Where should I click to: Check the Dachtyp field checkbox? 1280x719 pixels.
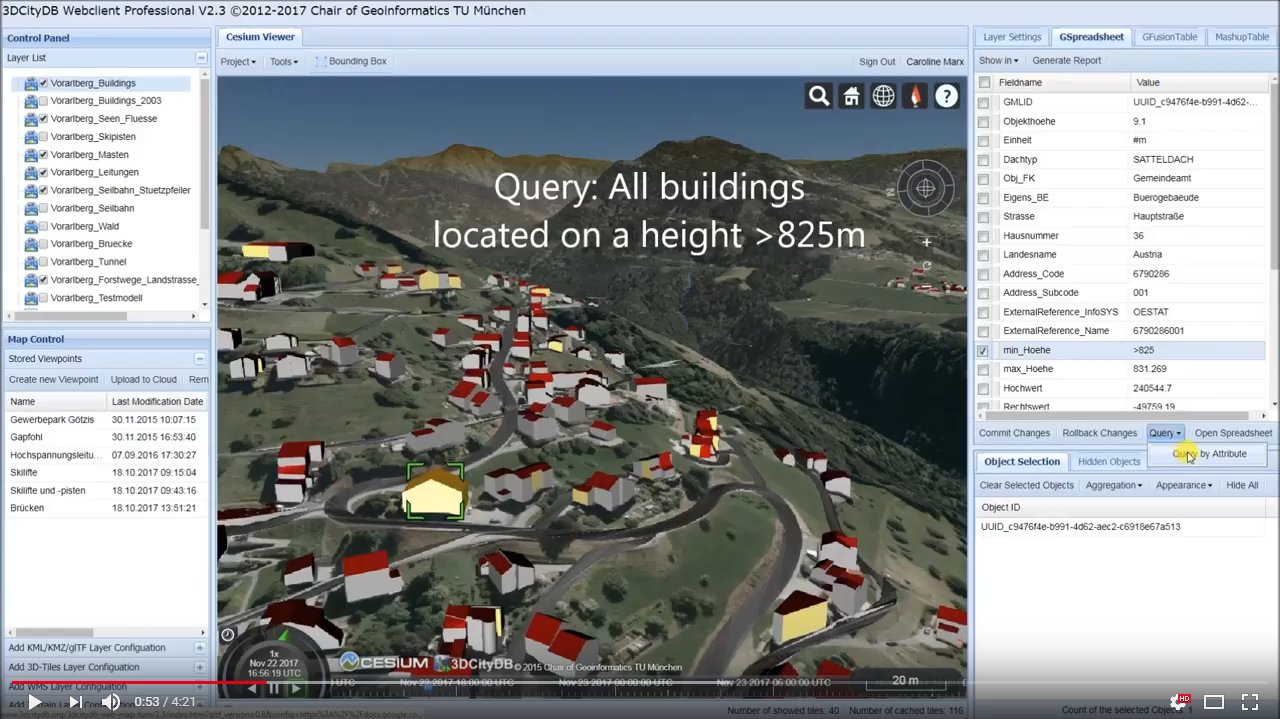(984, 160)
